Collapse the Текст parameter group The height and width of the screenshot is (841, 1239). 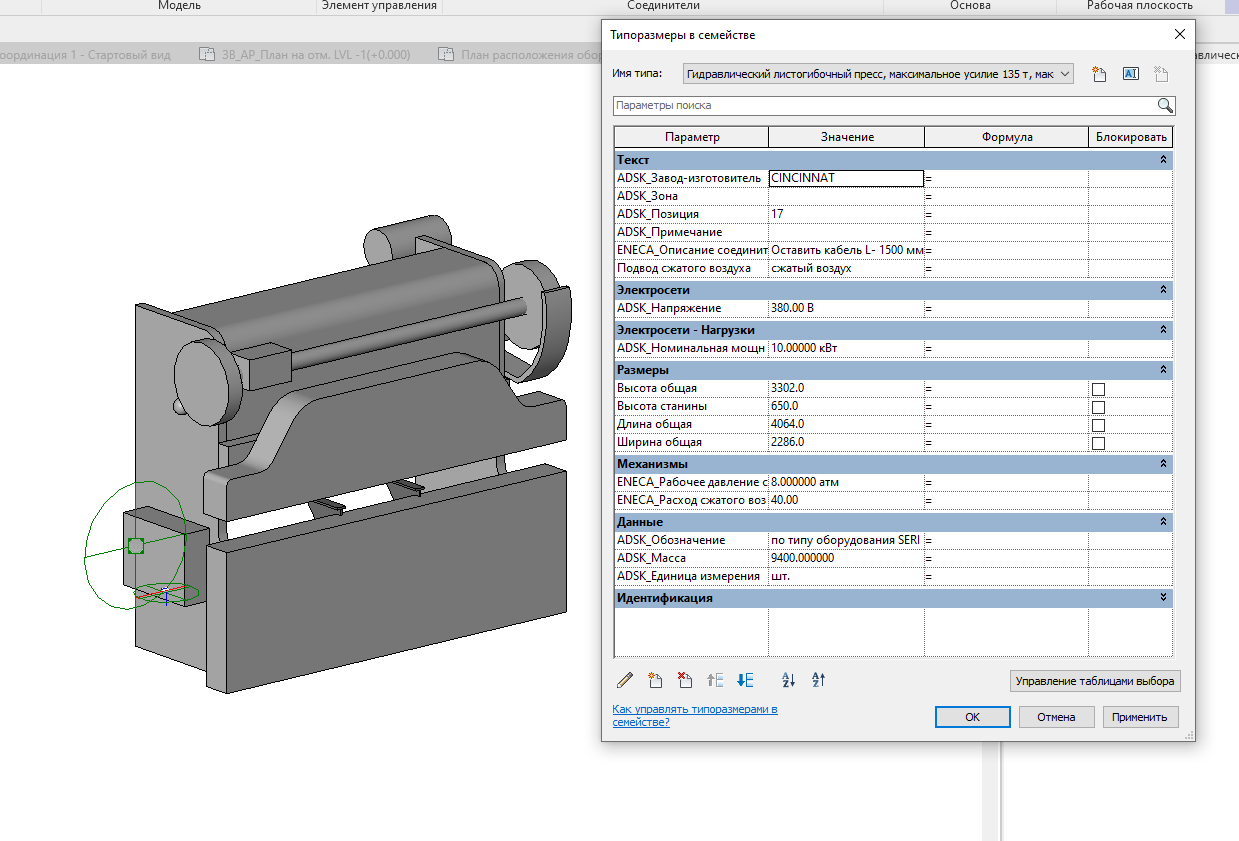pos(1163,160)
